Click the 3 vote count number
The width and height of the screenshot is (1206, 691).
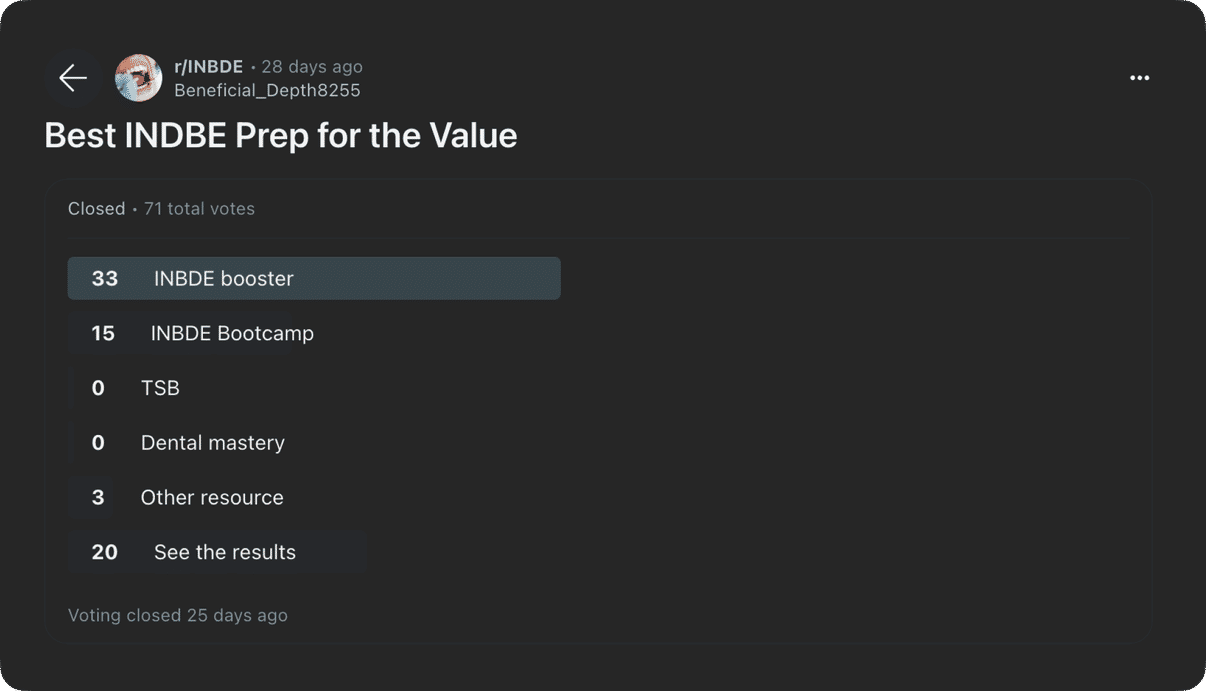(x=98, y=498)
